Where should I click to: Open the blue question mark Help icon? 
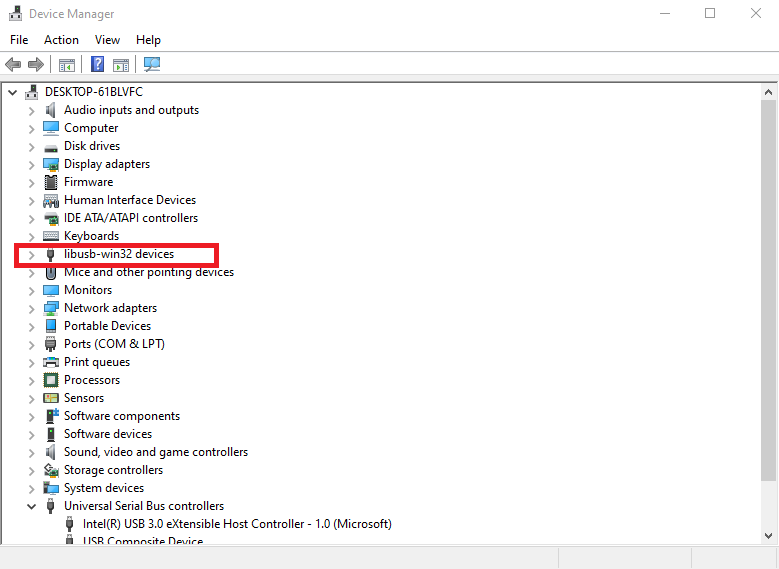tap(97, 64)
